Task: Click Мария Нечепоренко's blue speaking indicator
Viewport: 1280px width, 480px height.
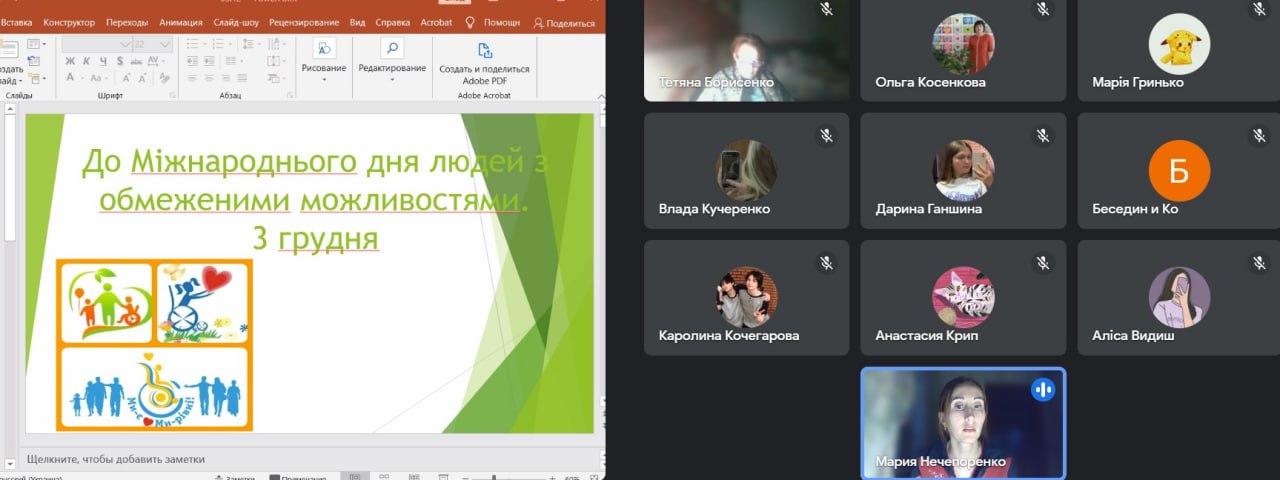Action: 1043,390
